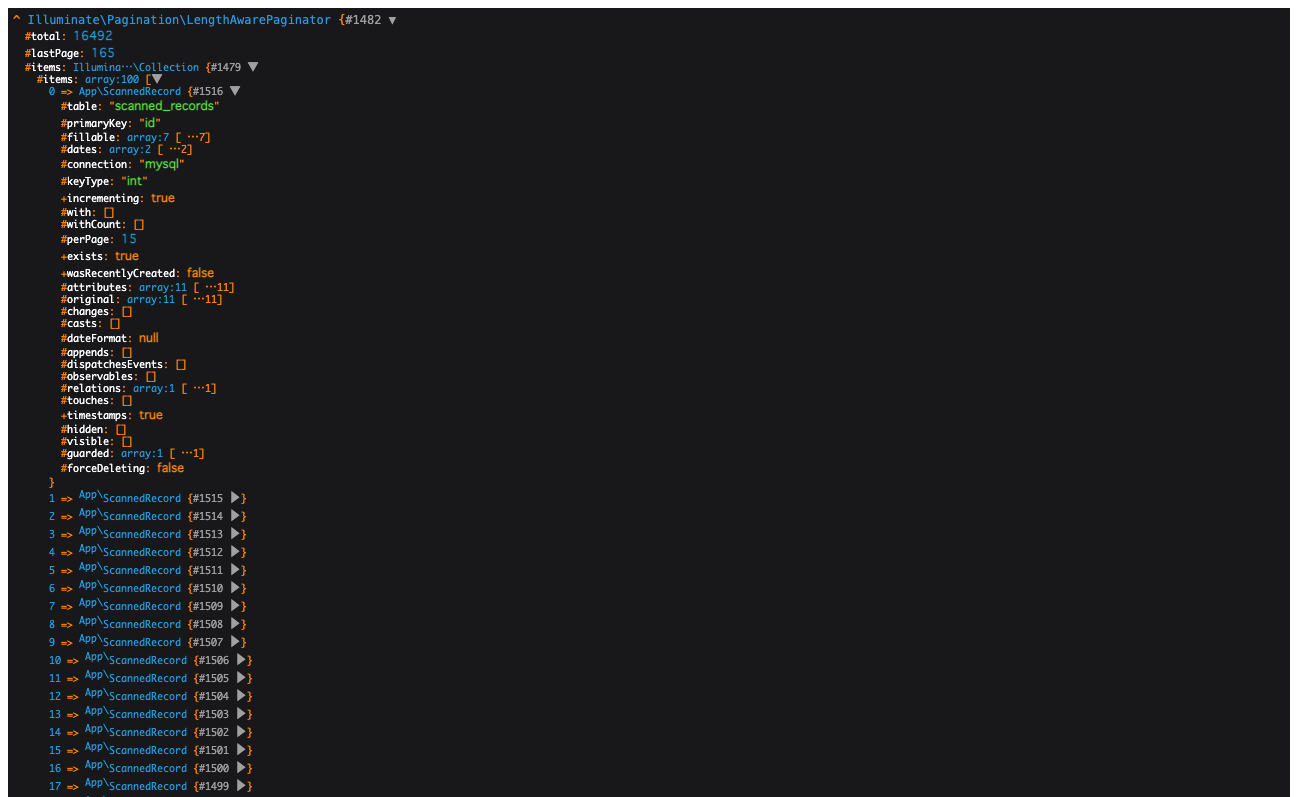Screen dimensions: 1298x797
Task: Click the #total value 16492
Action: [92, 35]
